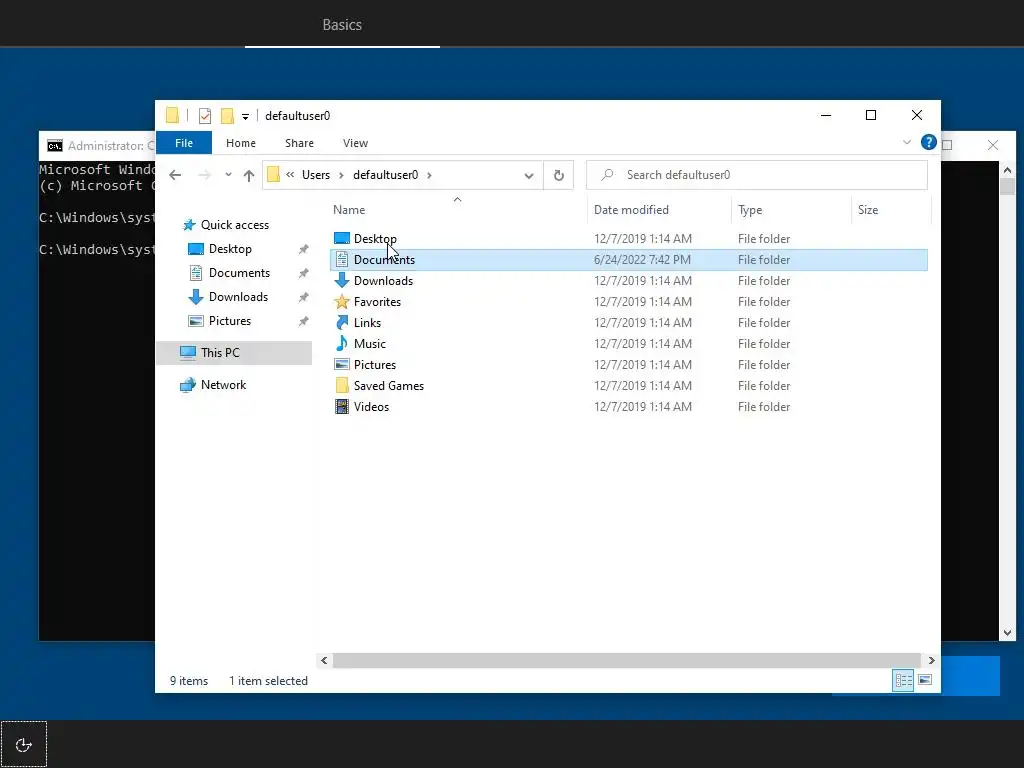Click the search magnifier icon
The height and width of the screenshot is (768, 1024).
(x=607, y=174)
